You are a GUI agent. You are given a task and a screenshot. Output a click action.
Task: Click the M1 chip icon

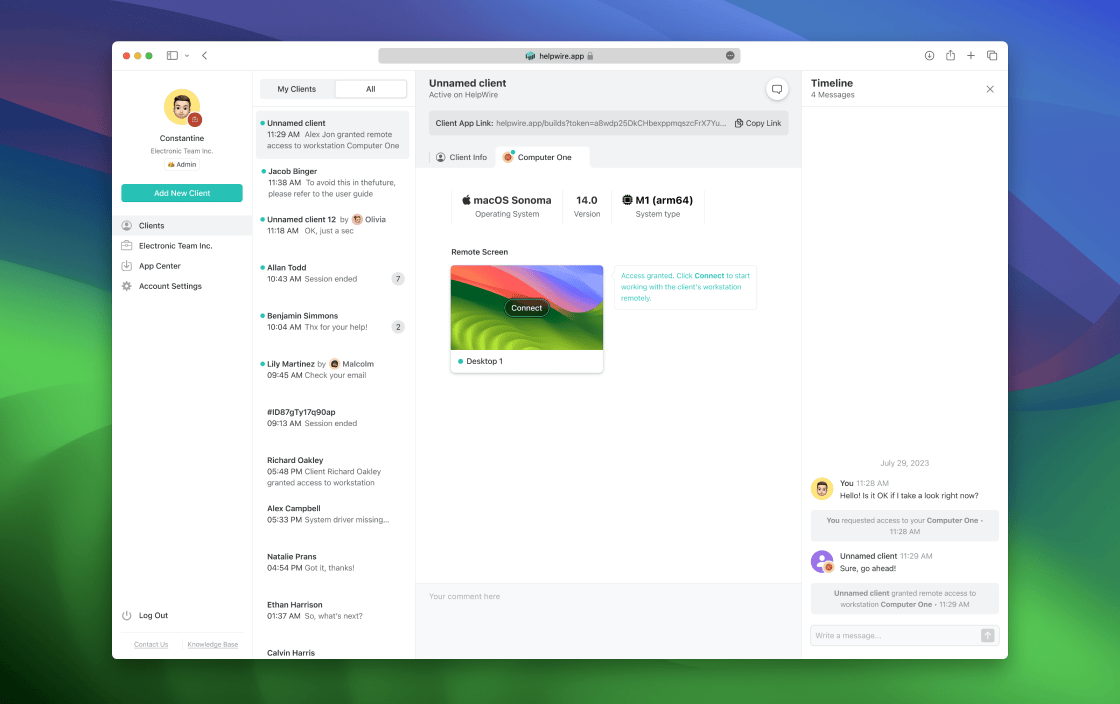pyautogui.click(x=627, y=200)
